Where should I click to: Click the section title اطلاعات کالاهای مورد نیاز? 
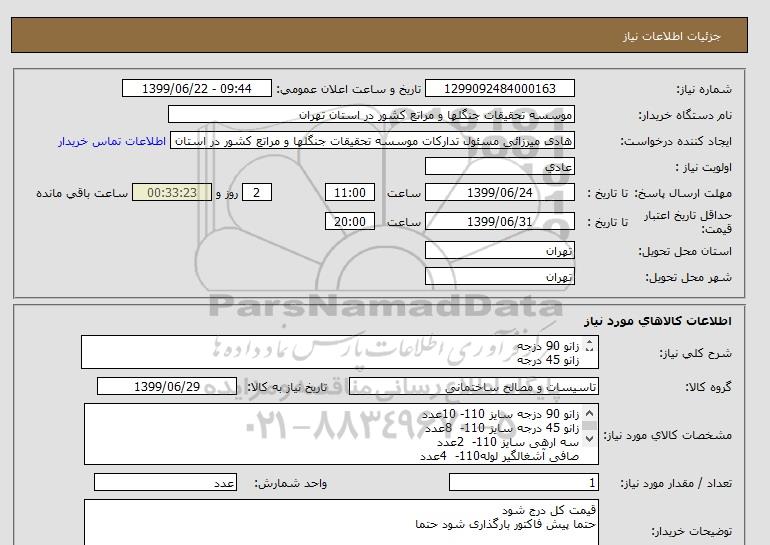click(x=658, y=321)
